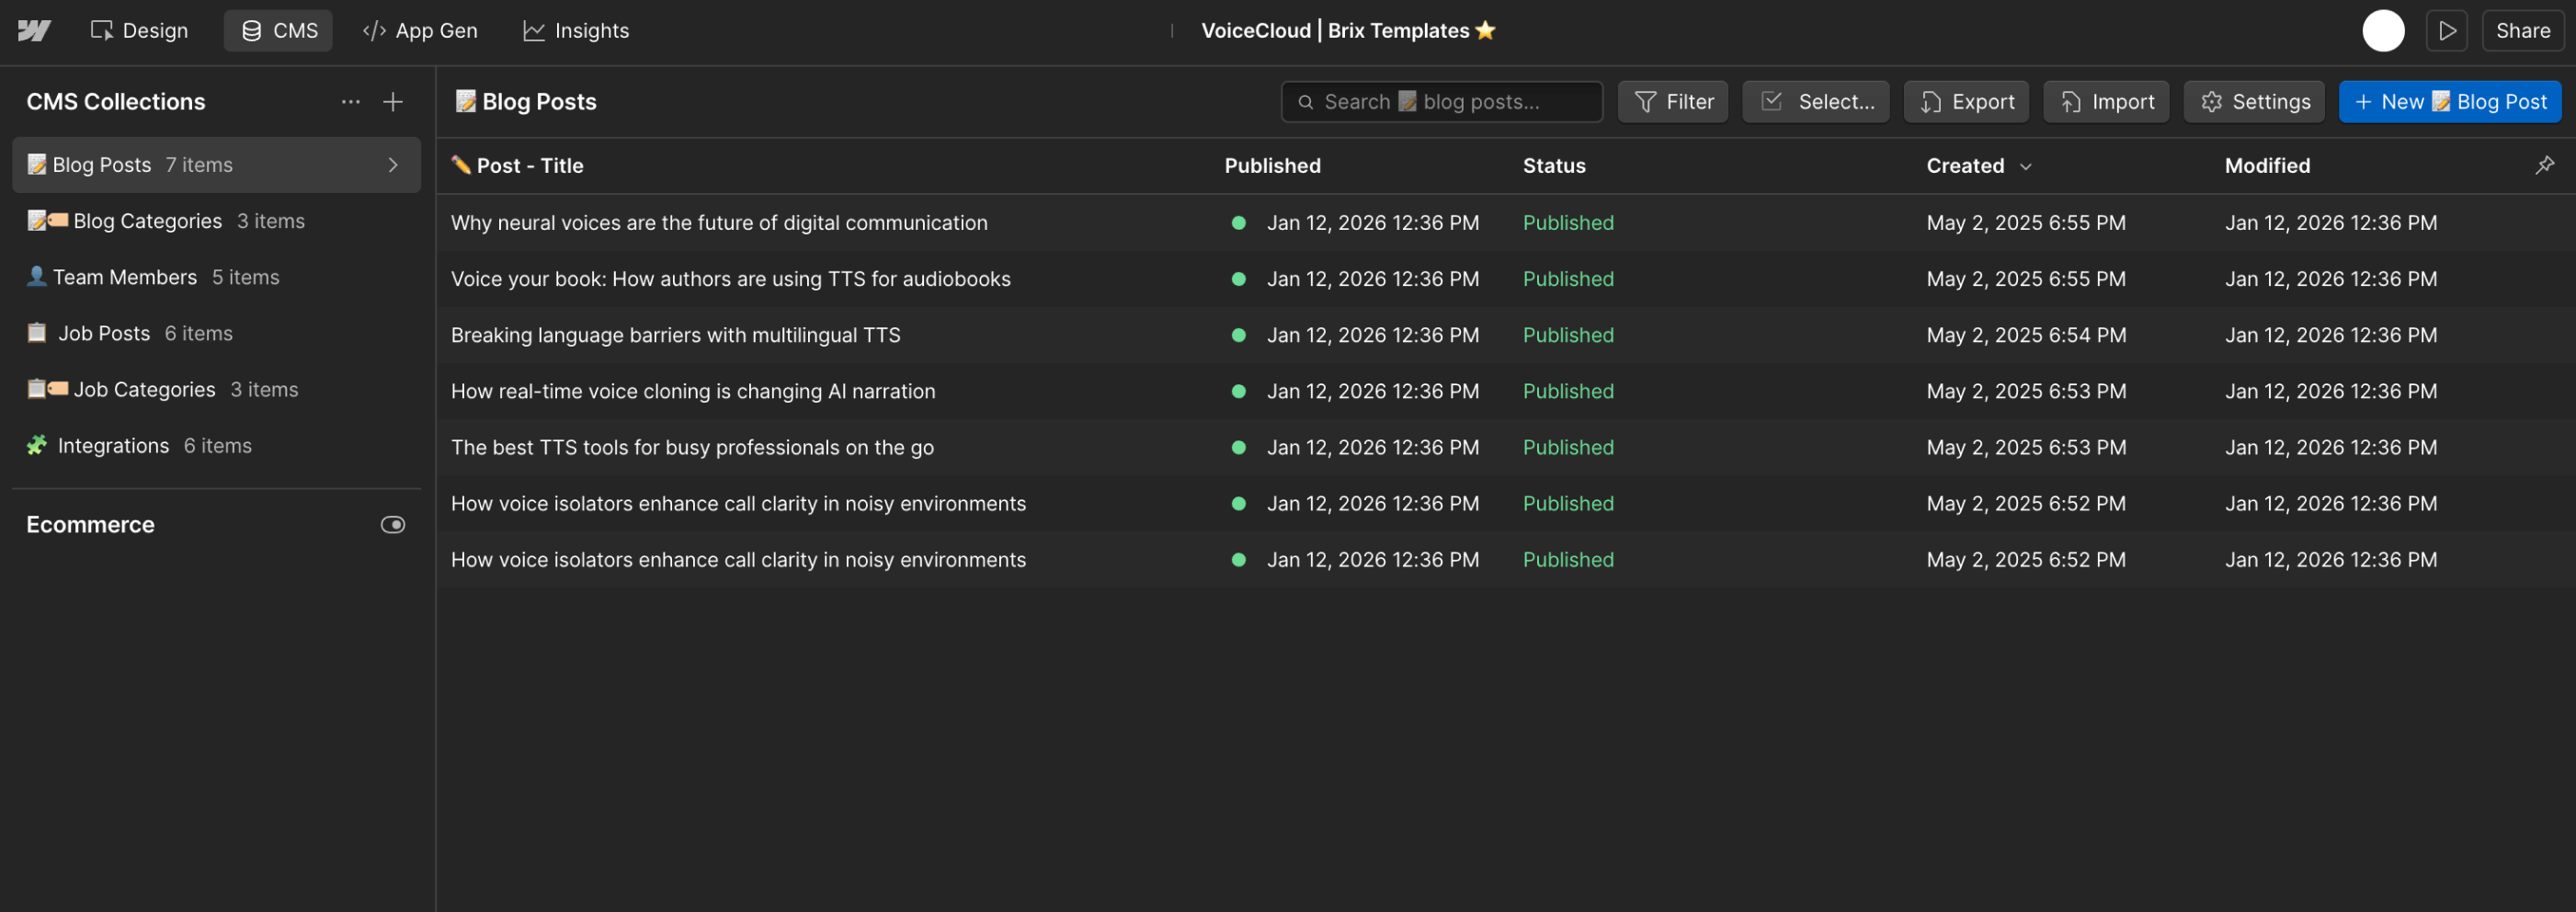Expand the Blog Posts collection chevron
2576x912 pixels.
(393, 165)
